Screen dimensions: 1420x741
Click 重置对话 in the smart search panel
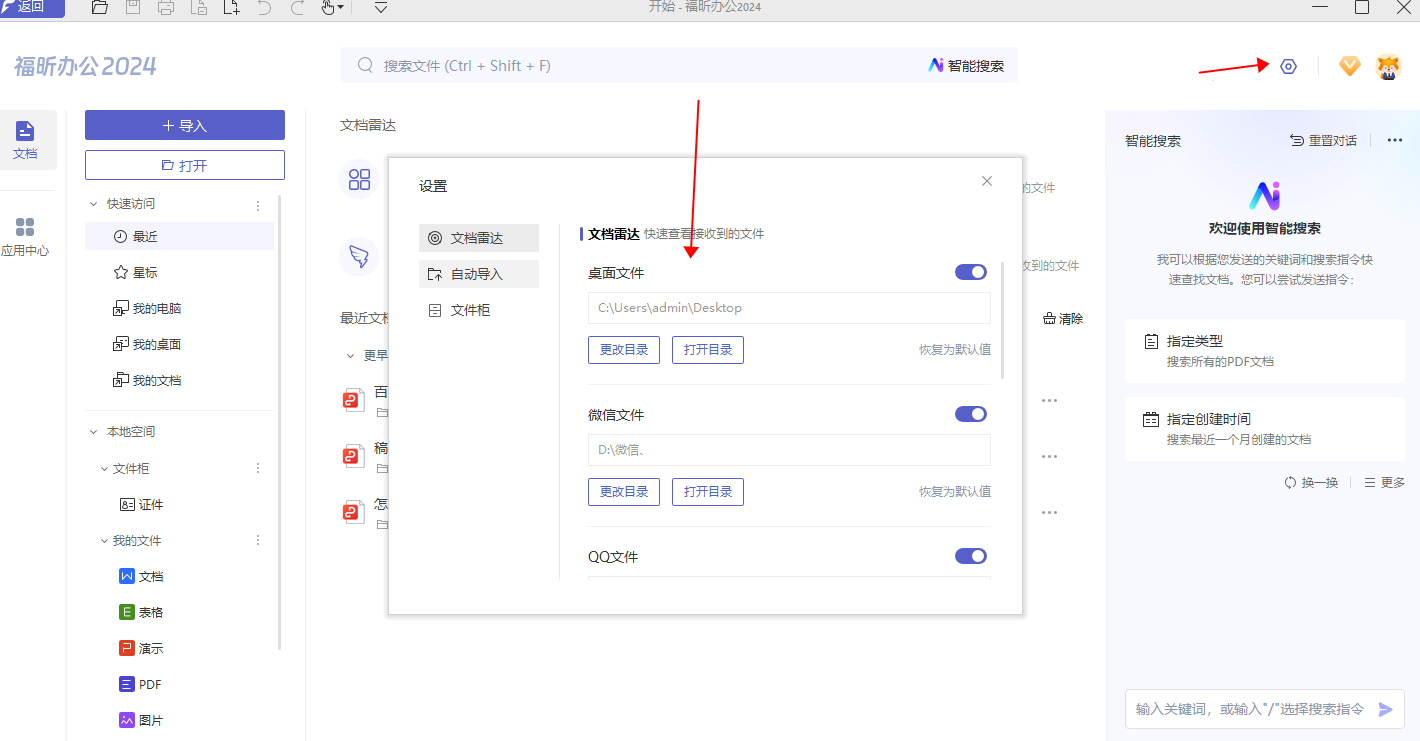tap(1323, 141)
